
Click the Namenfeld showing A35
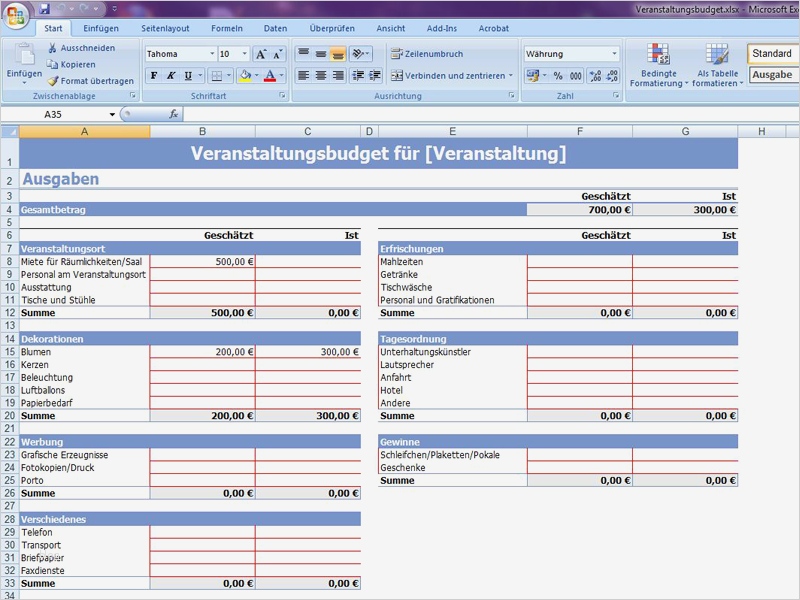click(55, 115)
